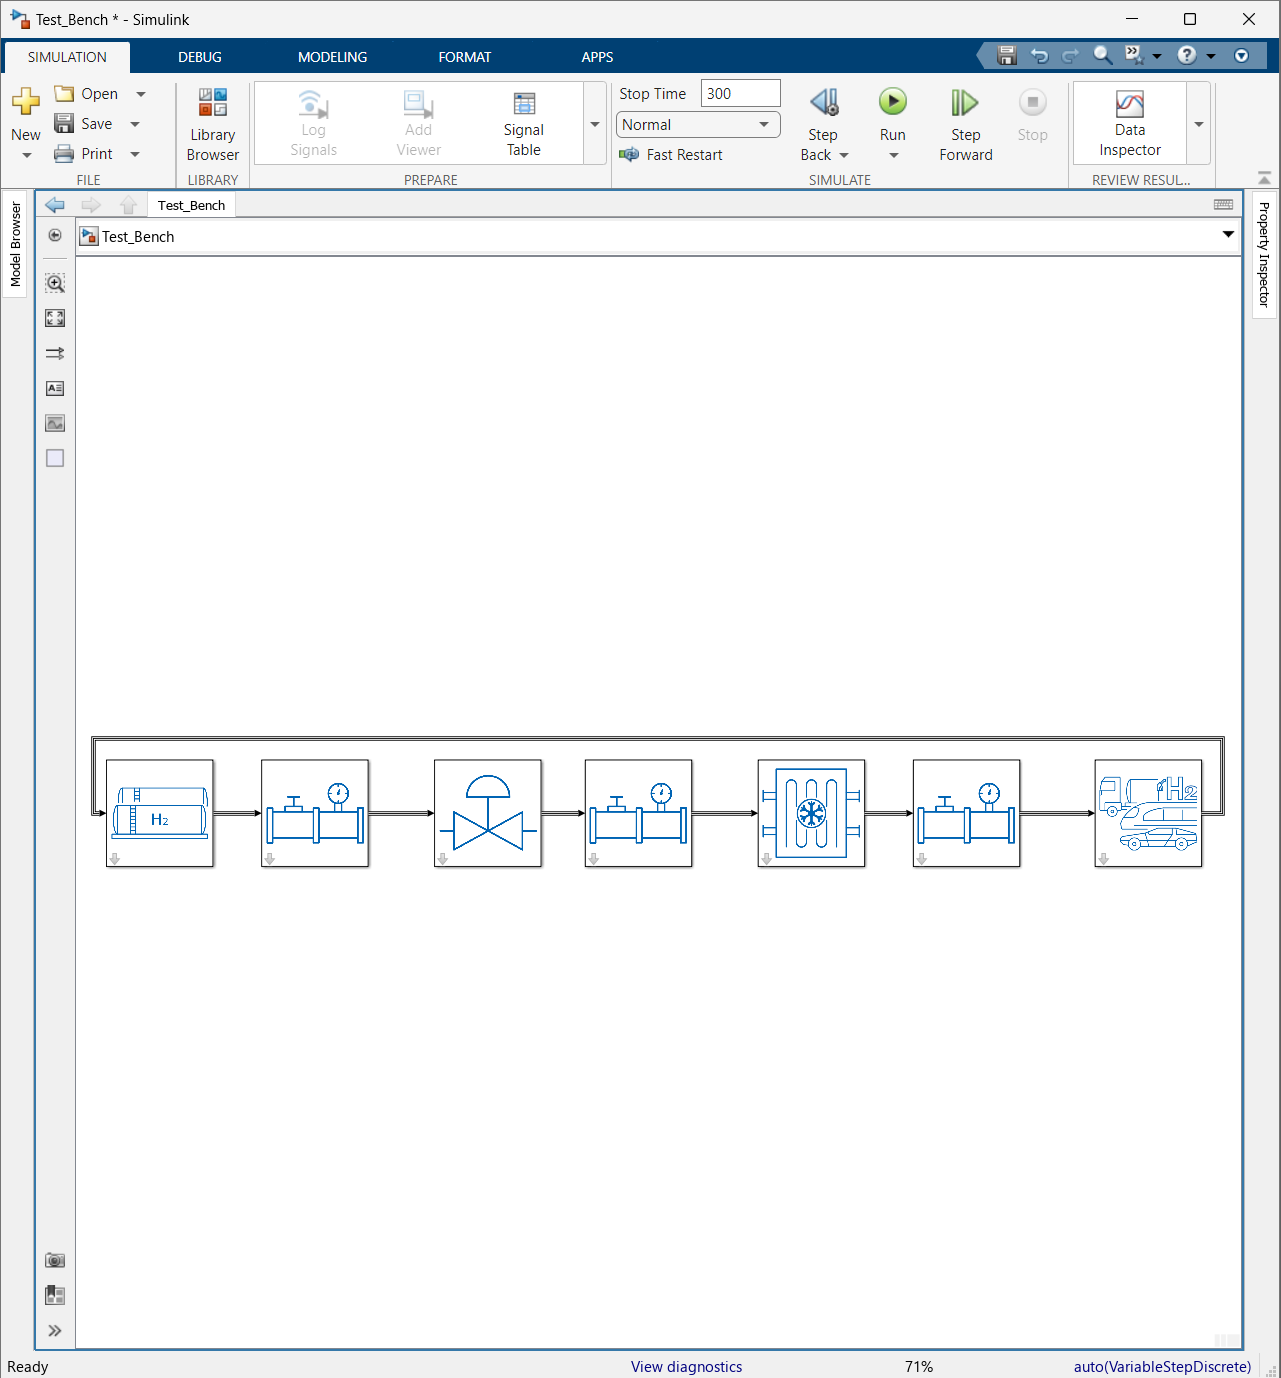Expand the Save options arrow
This screenshot has height=1378, width=1281.
pyautogui.click(x=135, y=124)
